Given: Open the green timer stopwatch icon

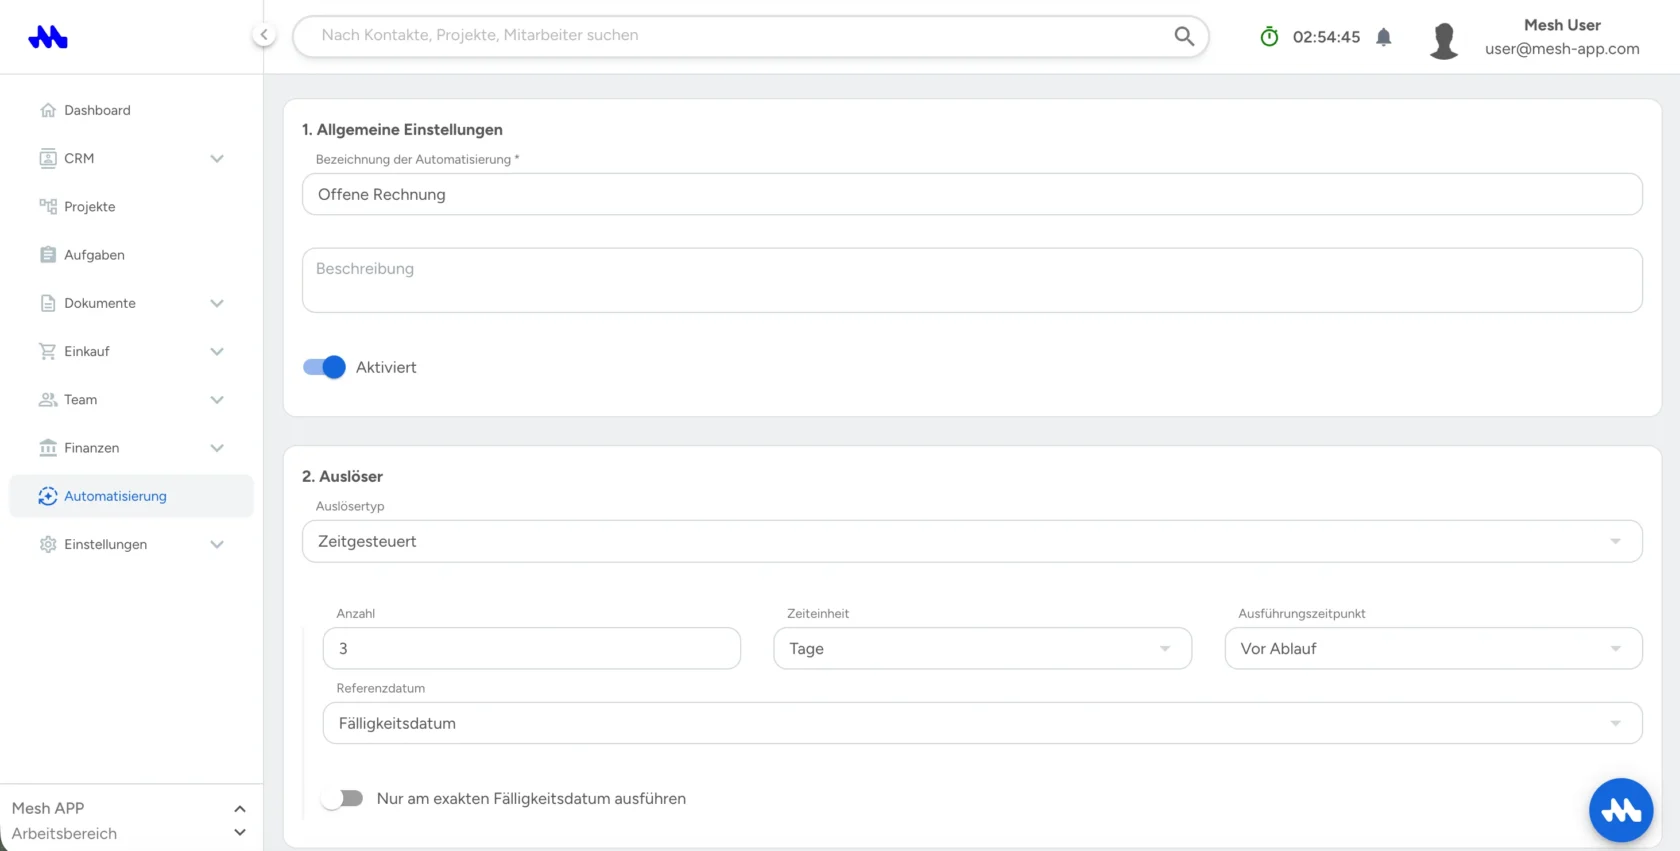Looking at the screenshot, I should click(x=1269, y=37).
